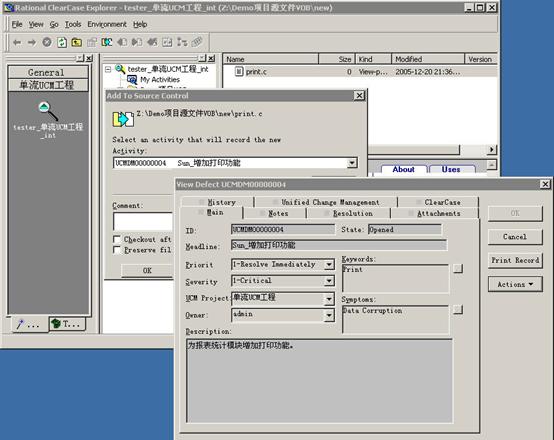
Task: Switch to the History tab
Action: click(218, 202)
